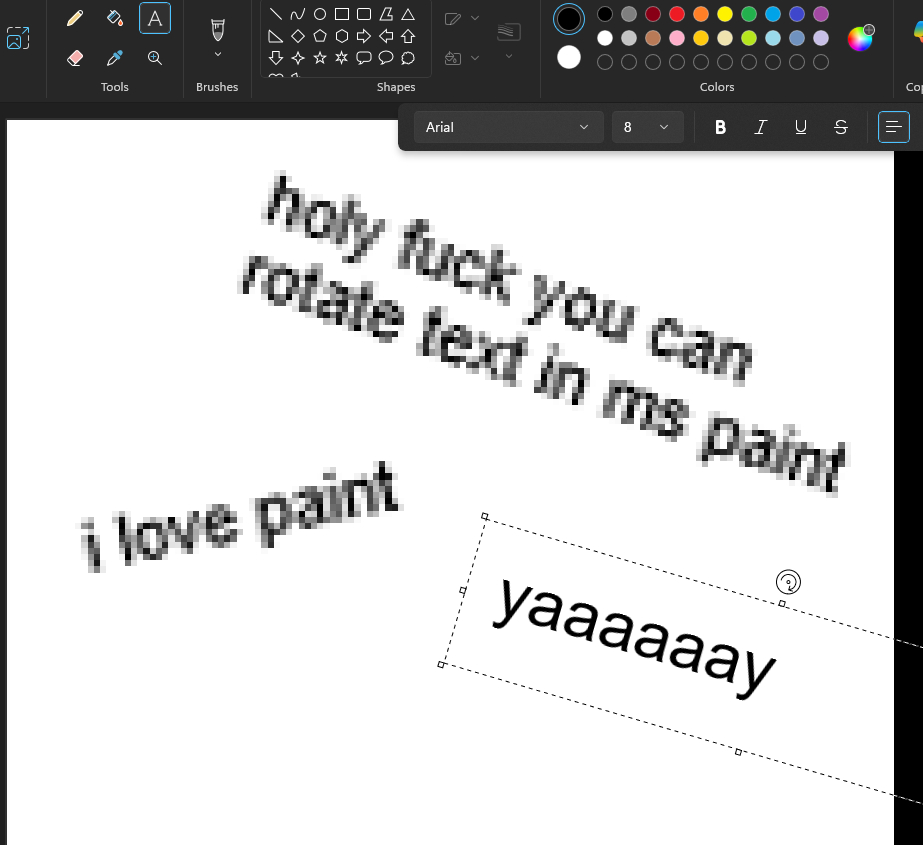Activate the Magnifier zoom tool
The height and width of the screenshot is (845, 923).
coord(155,58)
